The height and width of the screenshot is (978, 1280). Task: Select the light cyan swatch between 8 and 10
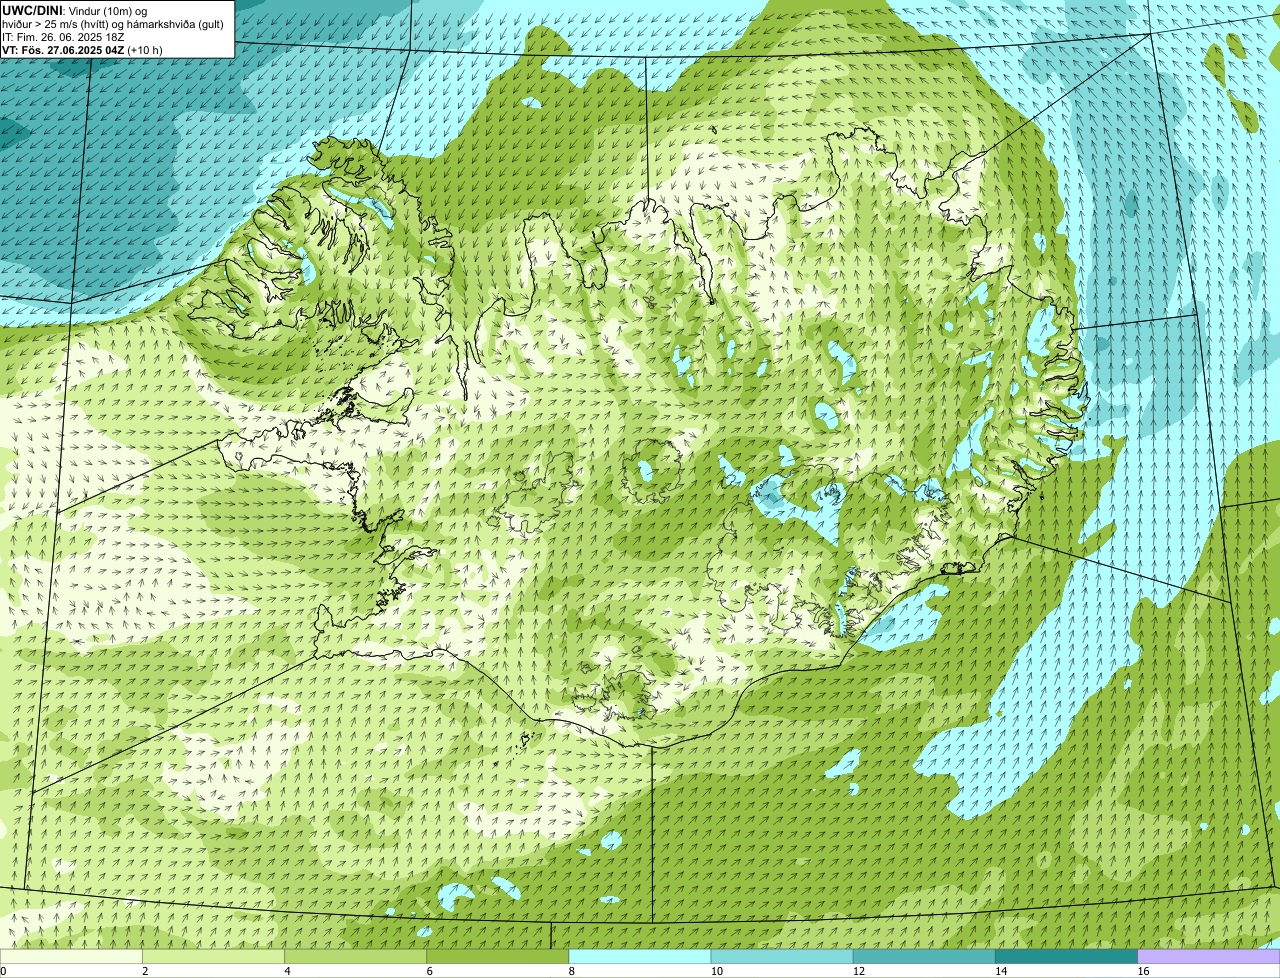click(x=640, y=956)
